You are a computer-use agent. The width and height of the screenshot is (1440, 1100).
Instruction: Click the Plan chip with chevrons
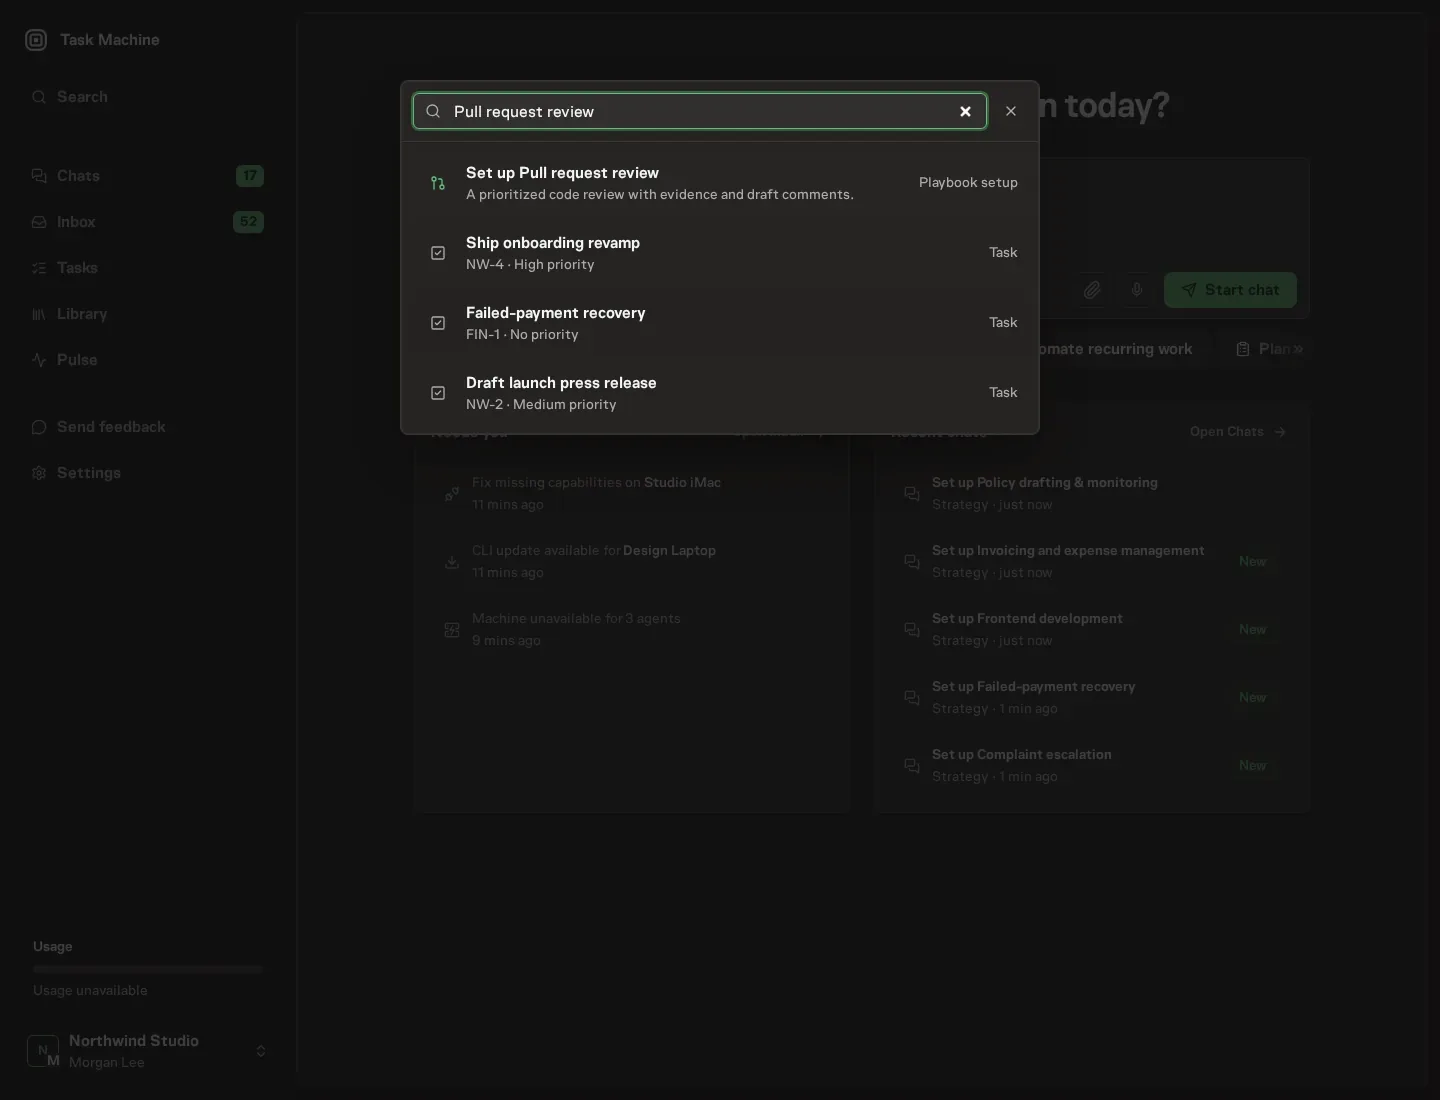pyautogui.click(x=1268, y=349)
